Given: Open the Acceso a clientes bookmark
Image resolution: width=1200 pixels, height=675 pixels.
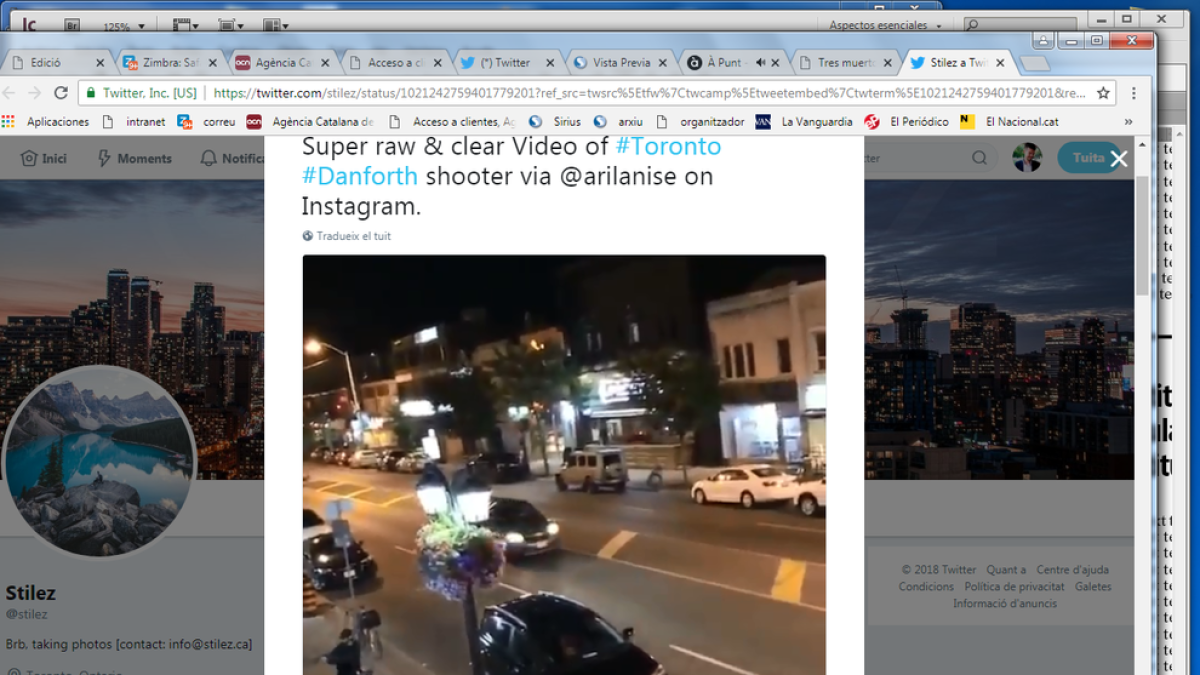Looking at the screenshot, I should 451,122.
